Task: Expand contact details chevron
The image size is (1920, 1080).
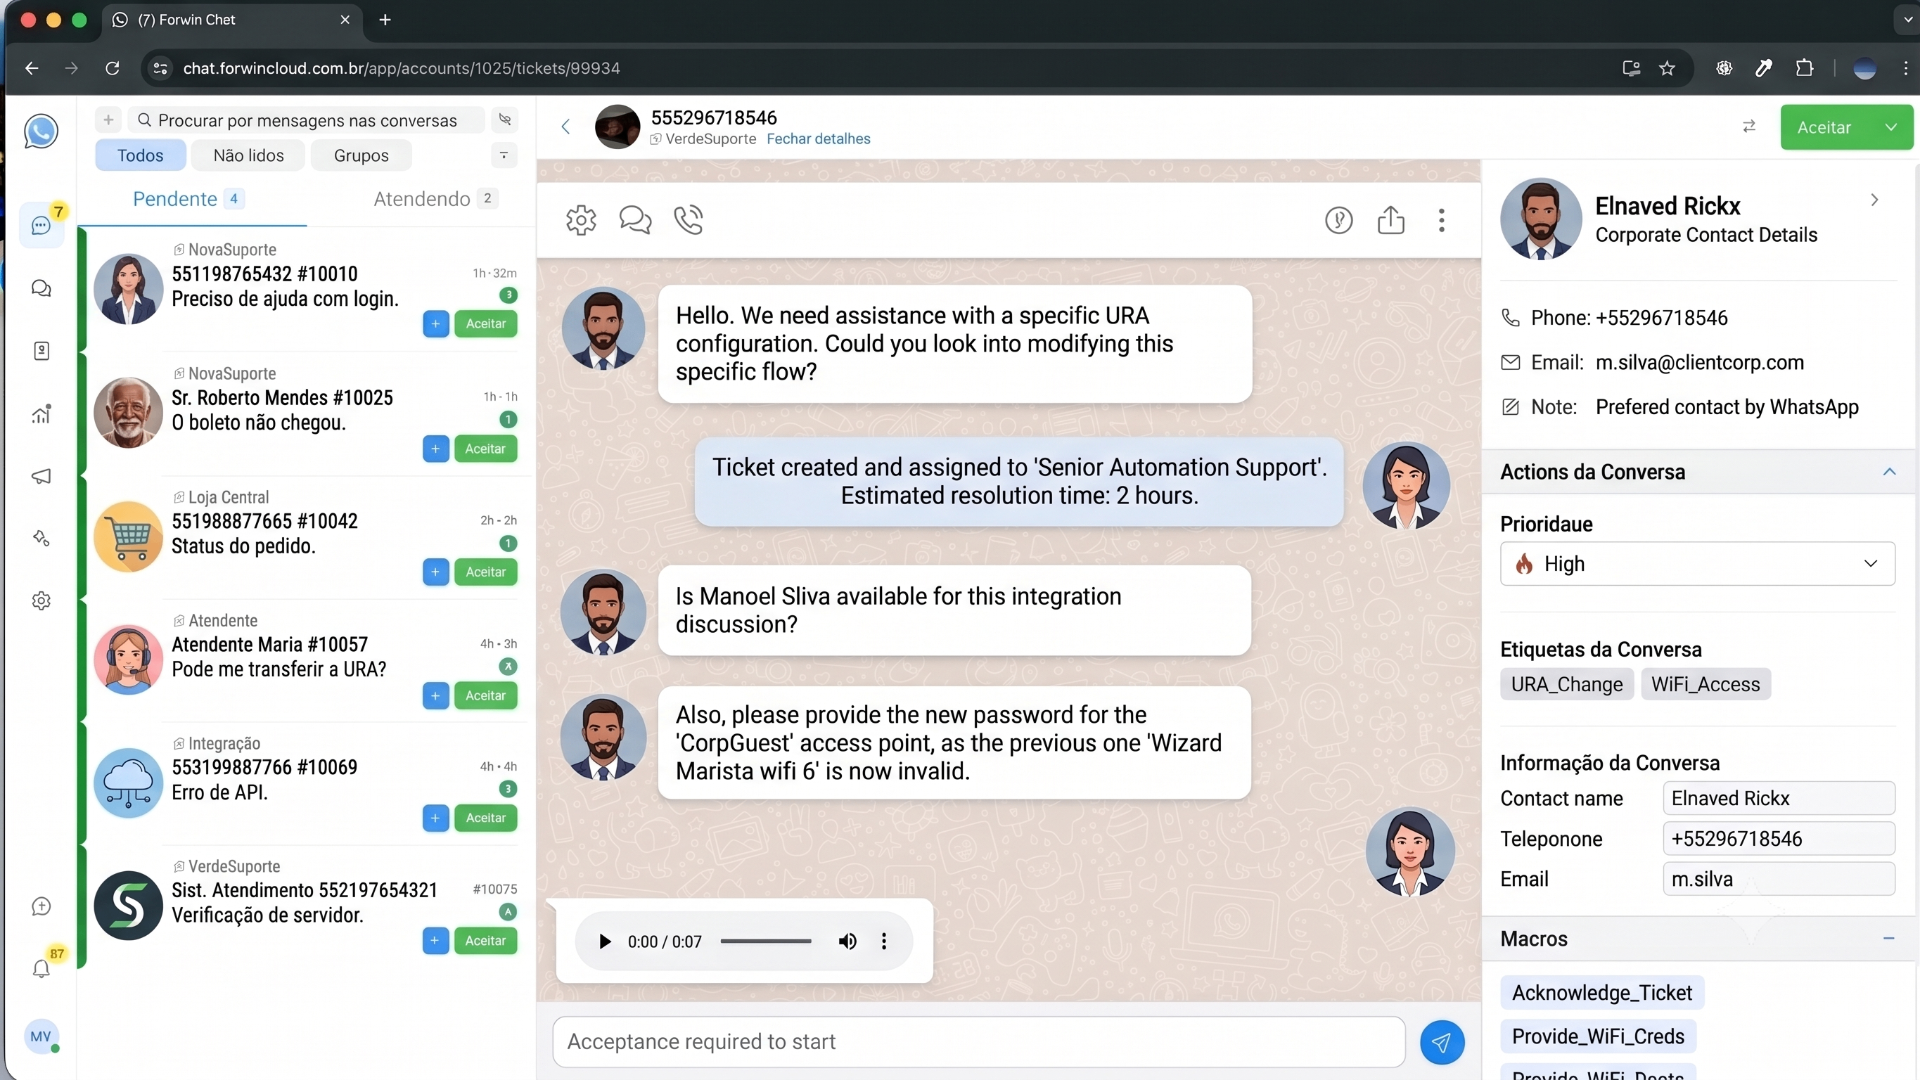Action: pos(1874,200)
